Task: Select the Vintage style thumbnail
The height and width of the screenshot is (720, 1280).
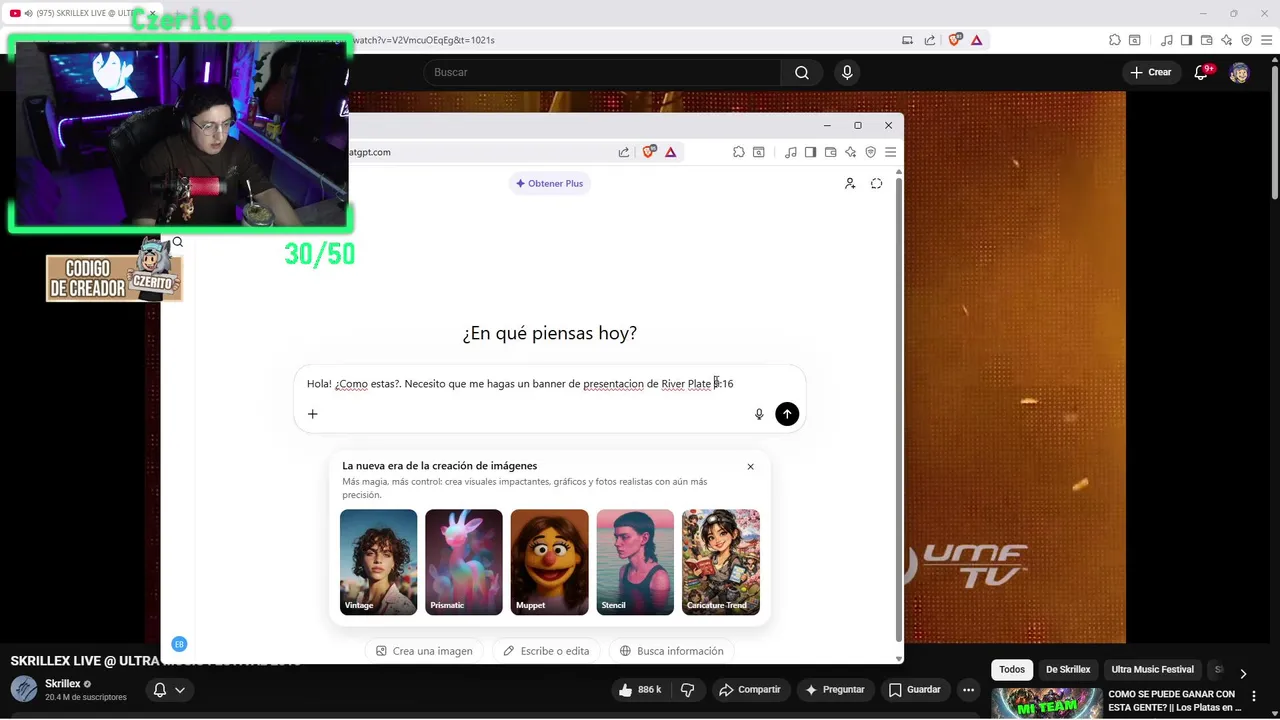Action: [378, 562]
